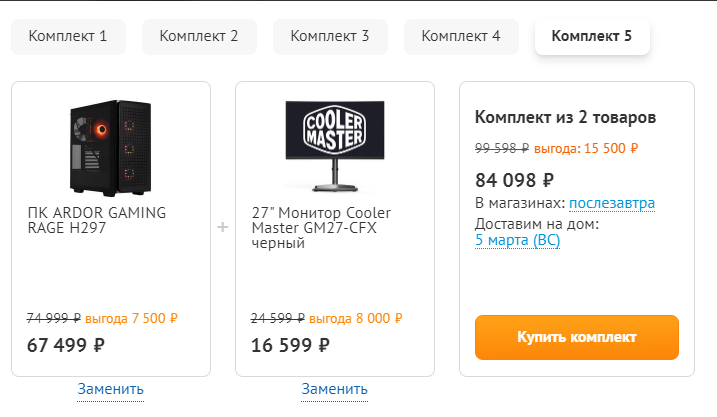Click the PC price 67 499 ₽
717x417 pixels.
click(x=65, y=345)
